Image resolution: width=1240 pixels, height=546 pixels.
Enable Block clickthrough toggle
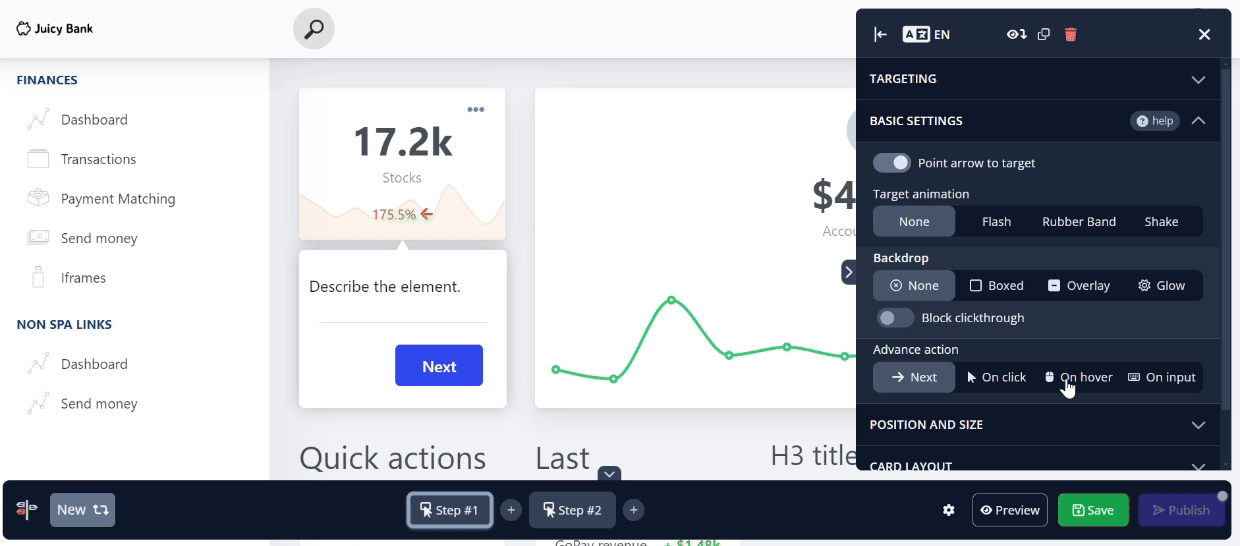(895, 318)
